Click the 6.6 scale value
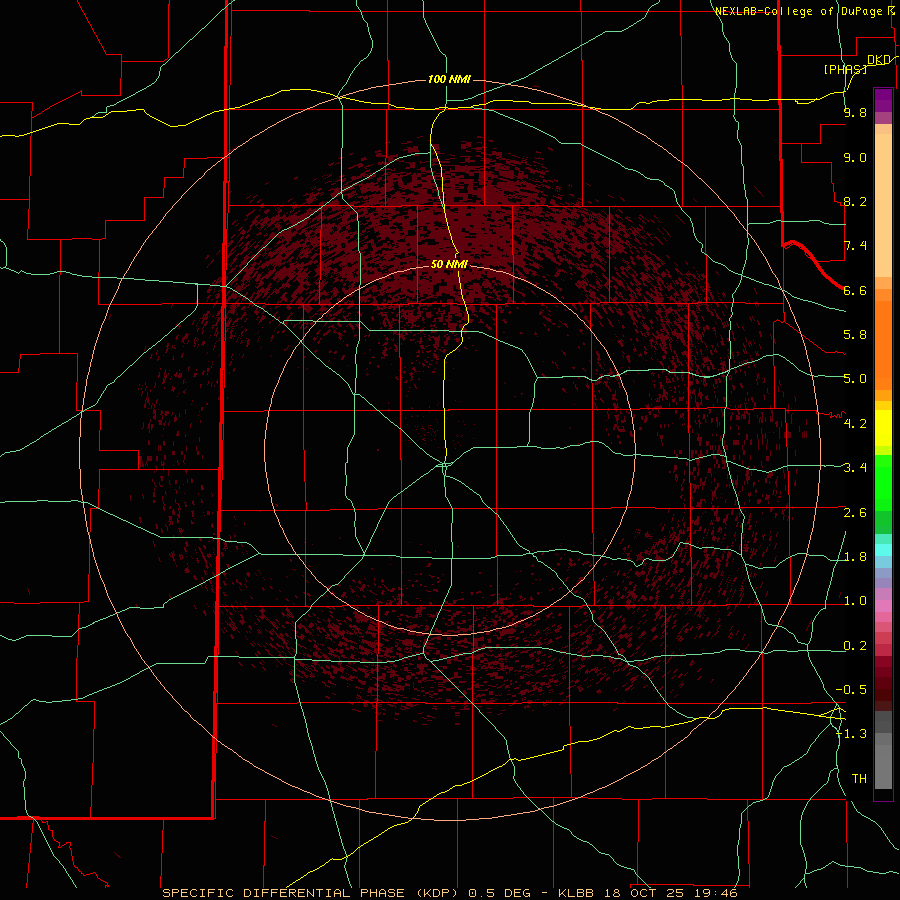Image resolution: width=900 pixels, height=900 pixels. pyautogui.click(x=855, y=290)
